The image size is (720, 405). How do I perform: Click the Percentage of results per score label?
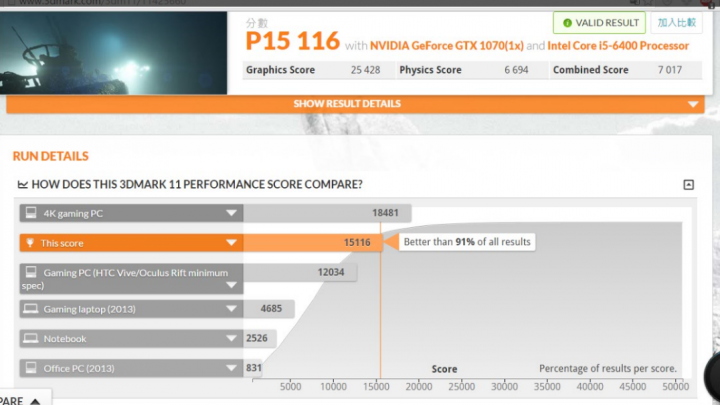click(x=608, y=369)
